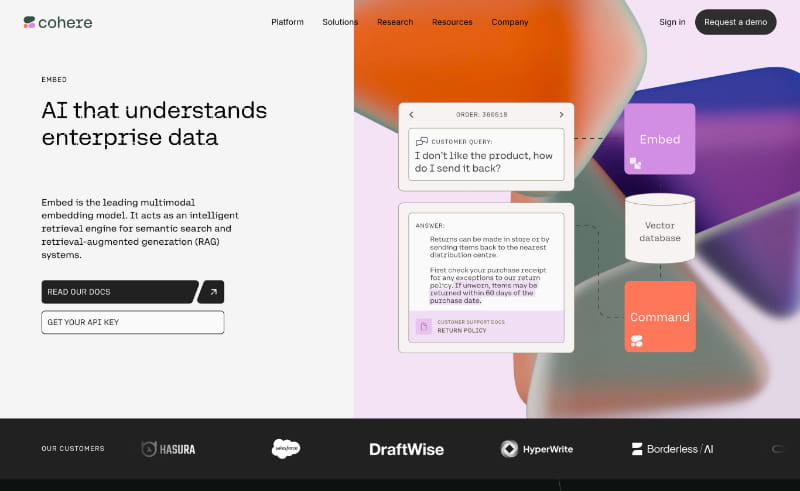Click the Cohere logo
Screen dimensions: 800x491
pos(58,22)
